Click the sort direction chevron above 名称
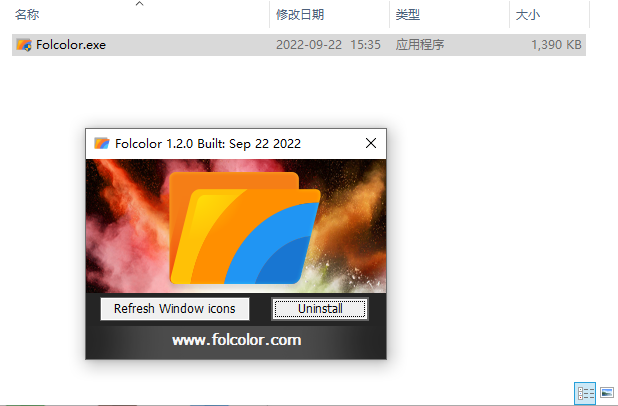The height and width of the screenshot is (406, 618). pyautogui.click(x=140, y=4)
